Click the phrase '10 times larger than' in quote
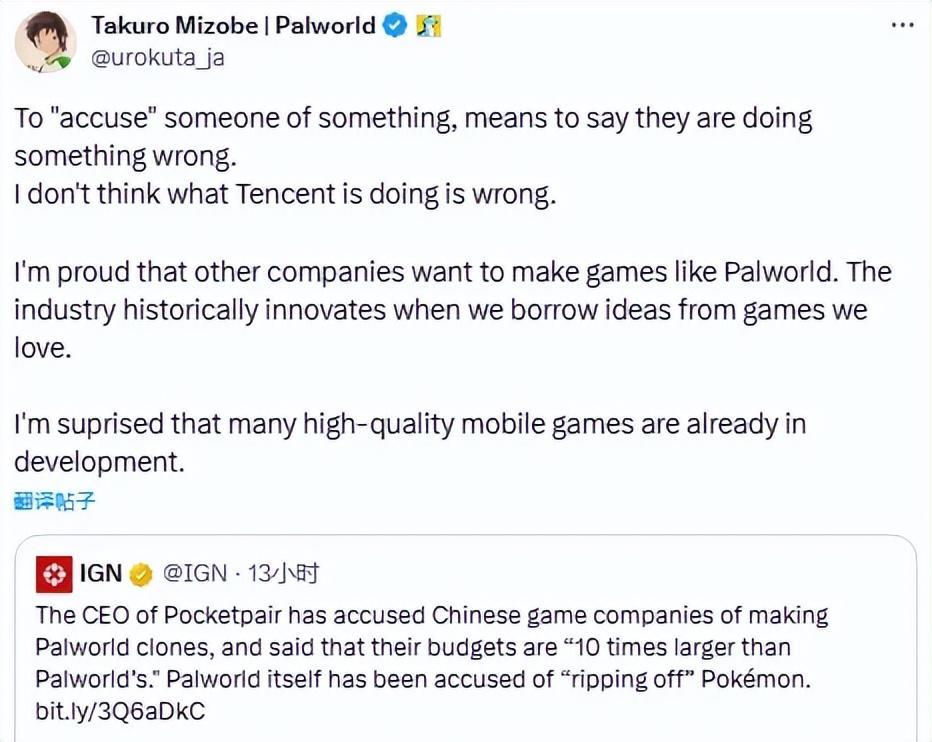 686,648
